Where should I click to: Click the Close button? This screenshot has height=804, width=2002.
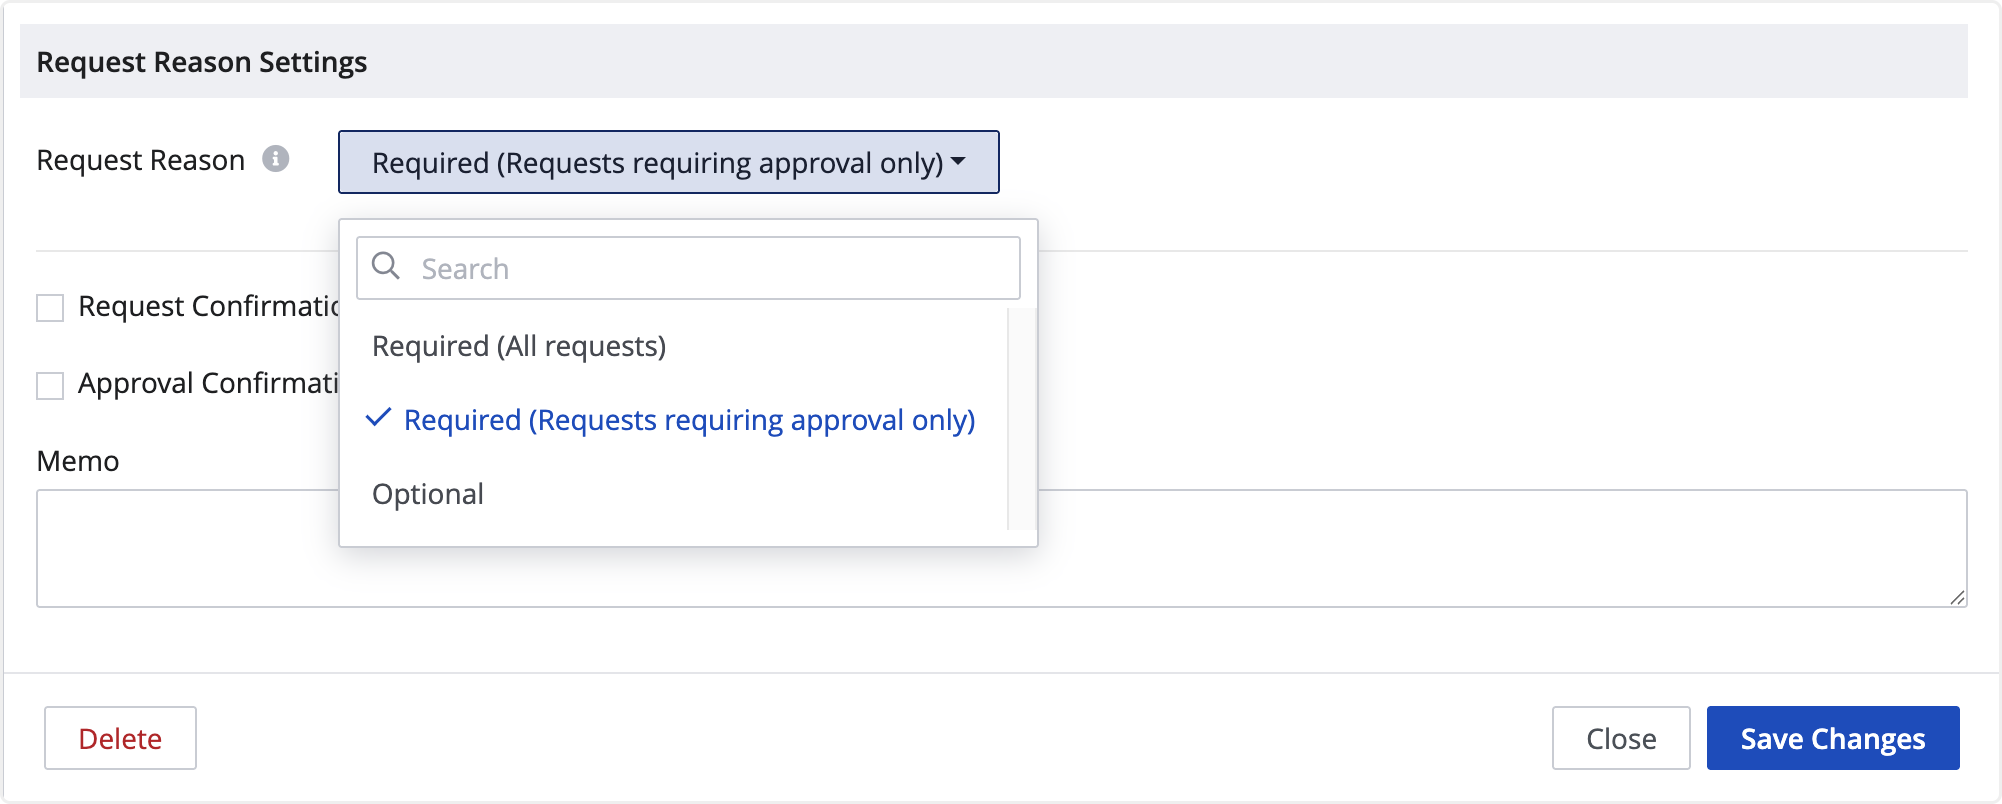click(1620, 738)
